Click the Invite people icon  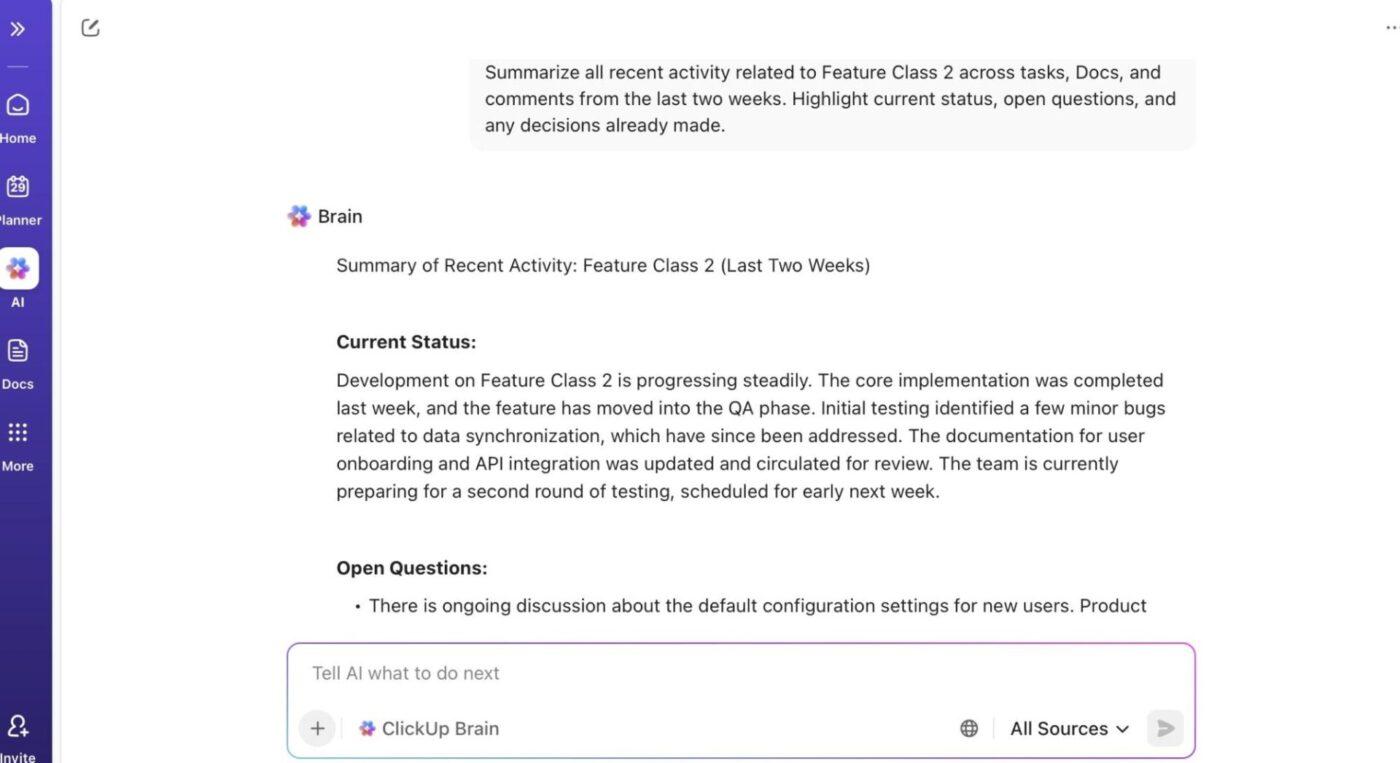coord(18,727)
